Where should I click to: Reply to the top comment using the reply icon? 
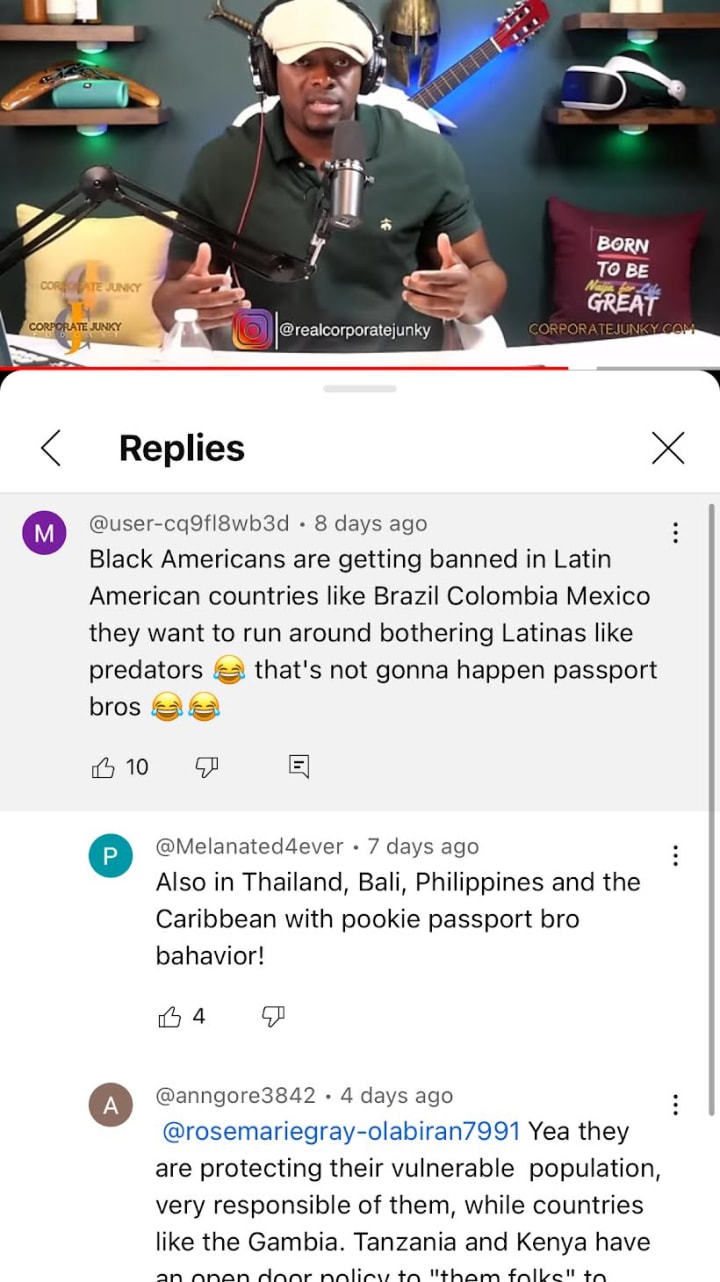coord(299,767)
